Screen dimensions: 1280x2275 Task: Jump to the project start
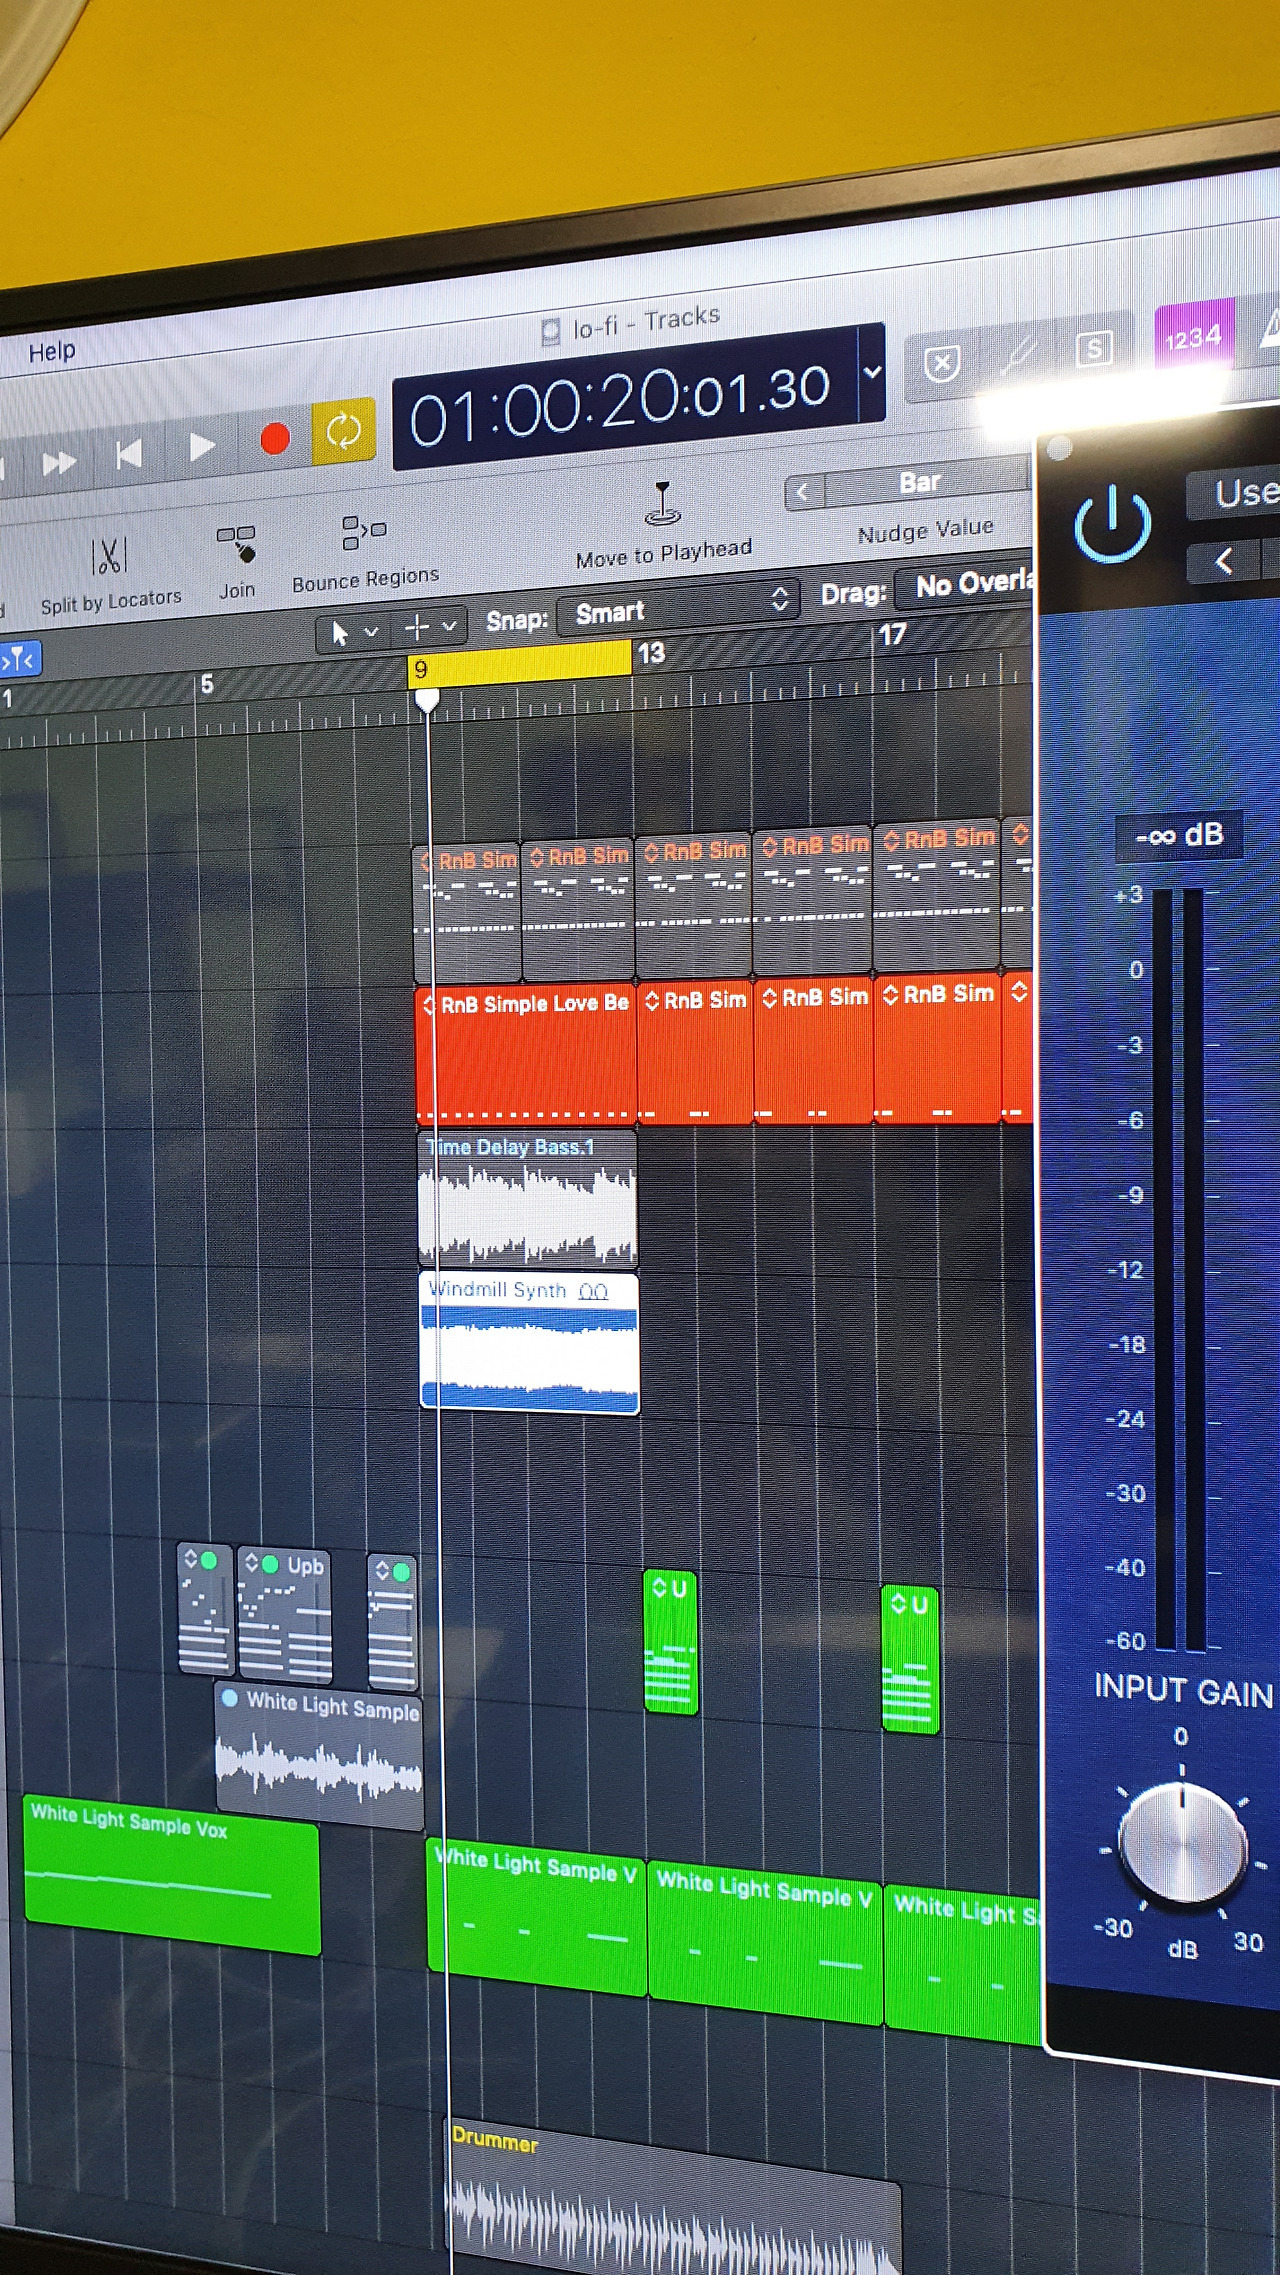pos(129,455)
